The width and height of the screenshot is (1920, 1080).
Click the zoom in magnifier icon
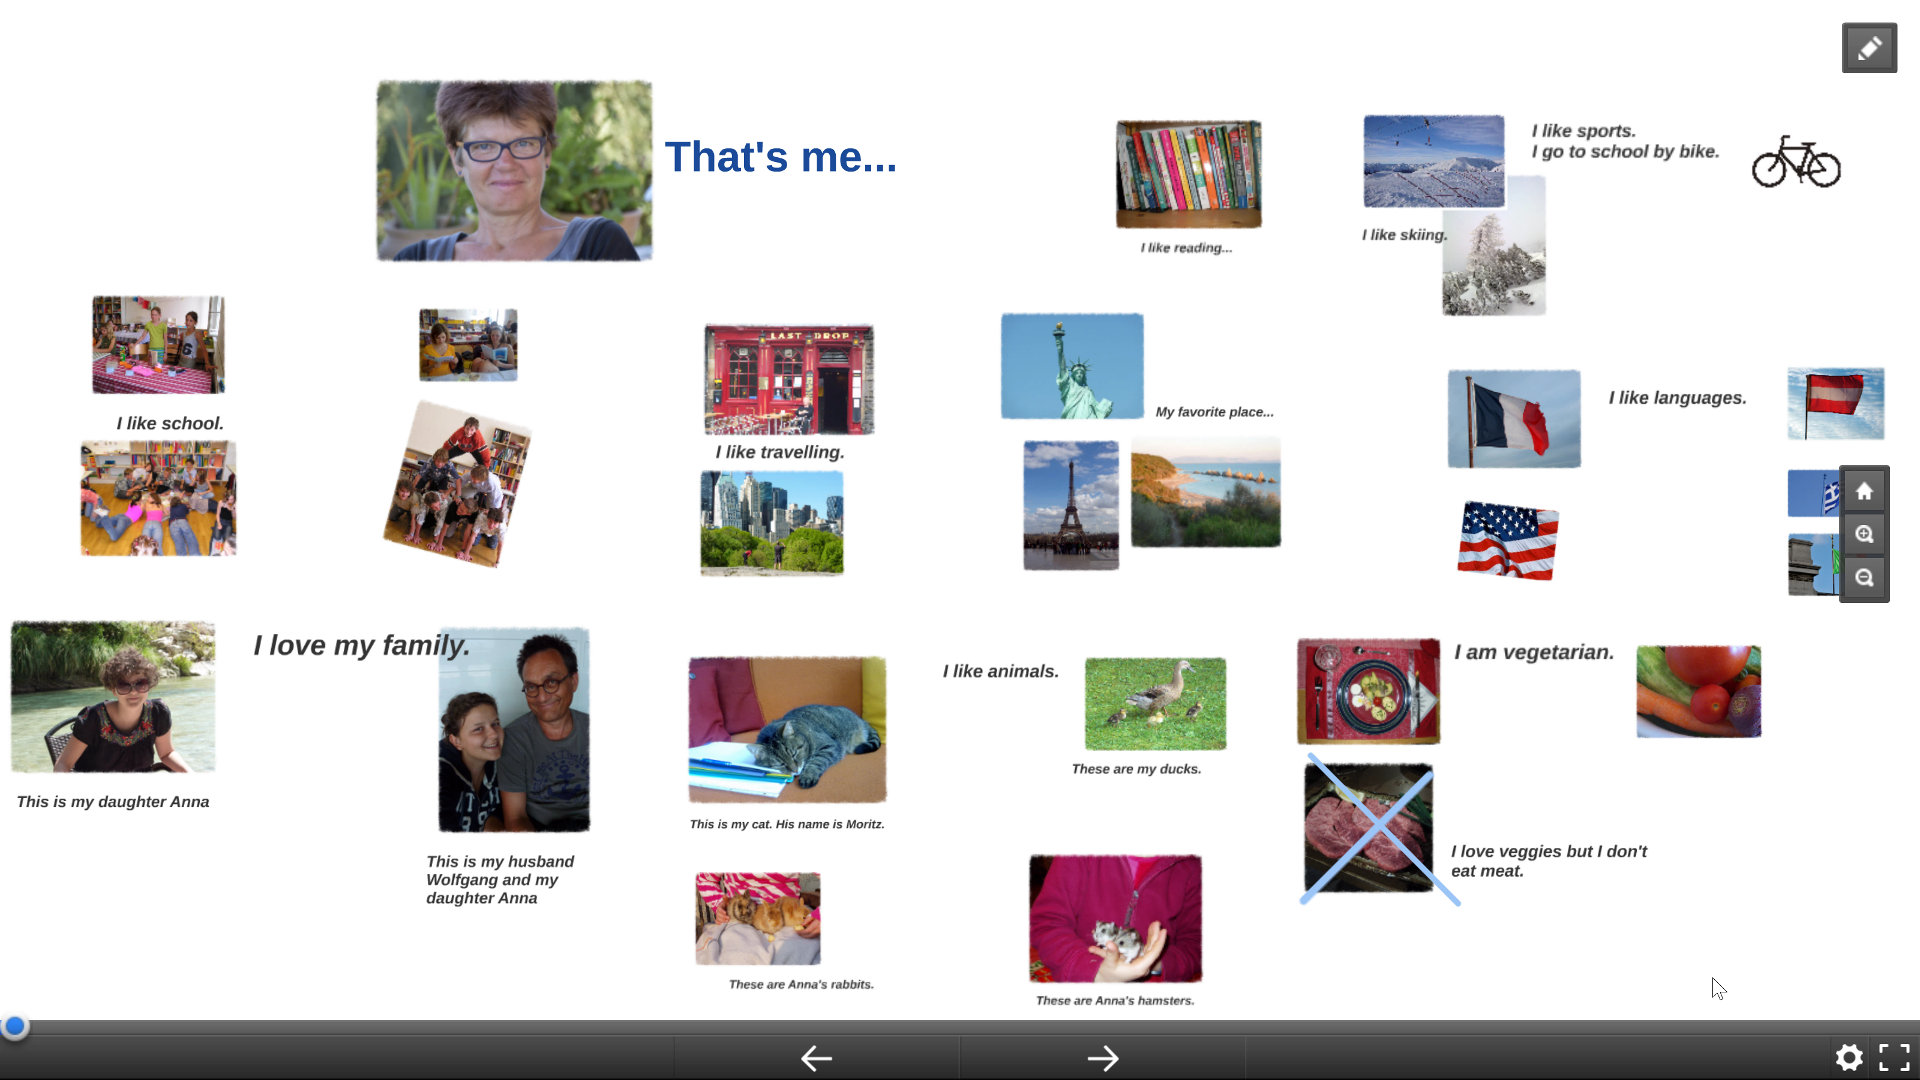[1864, 534]
